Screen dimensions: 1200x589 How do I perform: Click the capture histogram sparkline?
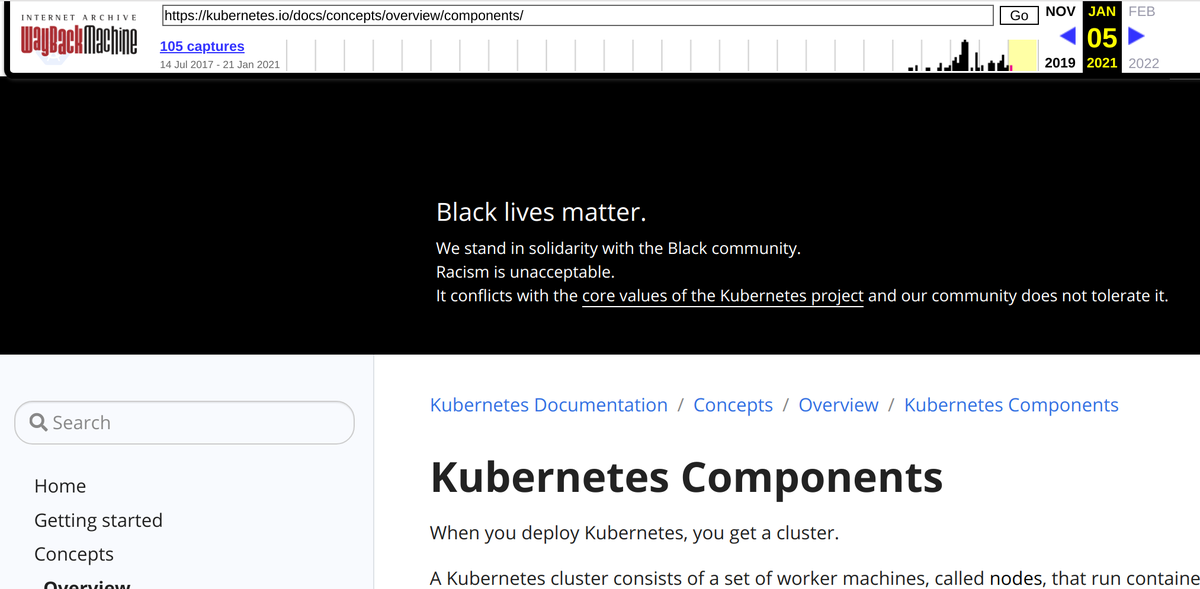pyautogui.click(x=663, y=55)
